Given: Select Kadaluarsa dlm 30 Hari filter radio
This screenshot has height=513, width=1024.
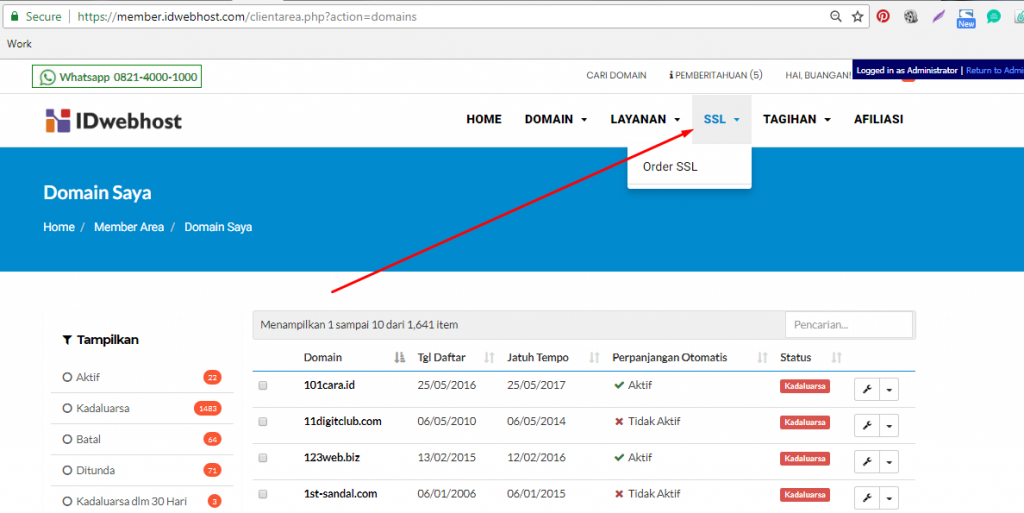Looking at the screenshot, I should click(x=67, y=502).
